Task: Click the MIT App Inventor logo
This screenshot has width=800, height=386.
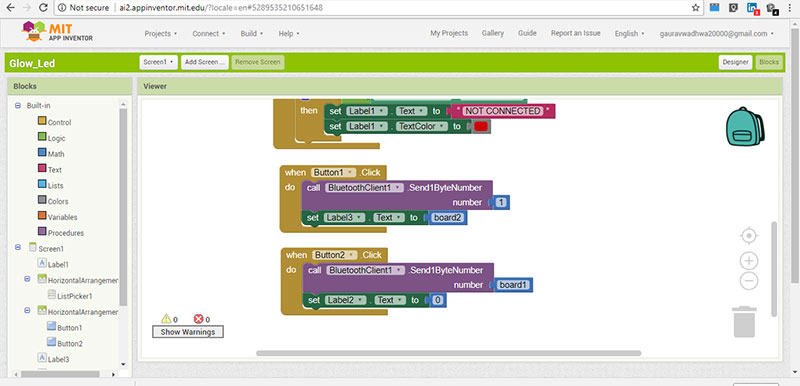Action: (57, 32)
